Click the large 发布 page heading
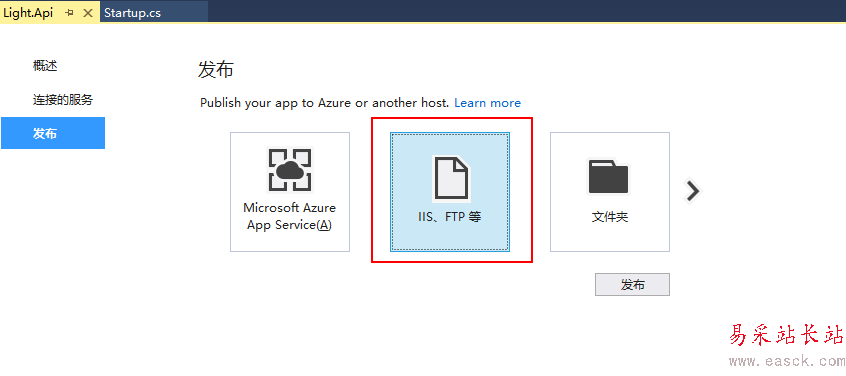846x376 pixels. tap(216, 70)
